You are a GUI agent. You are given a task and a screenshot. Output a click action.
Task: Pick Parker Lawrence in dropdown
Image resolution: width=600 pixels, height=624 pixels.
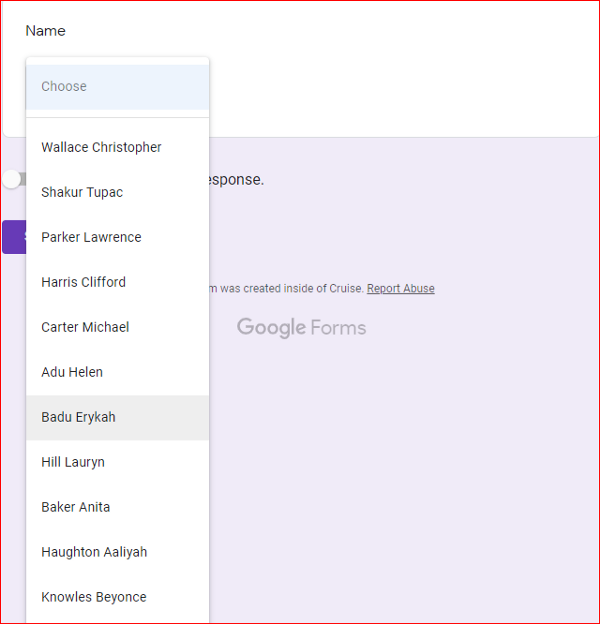click(117, 237)
